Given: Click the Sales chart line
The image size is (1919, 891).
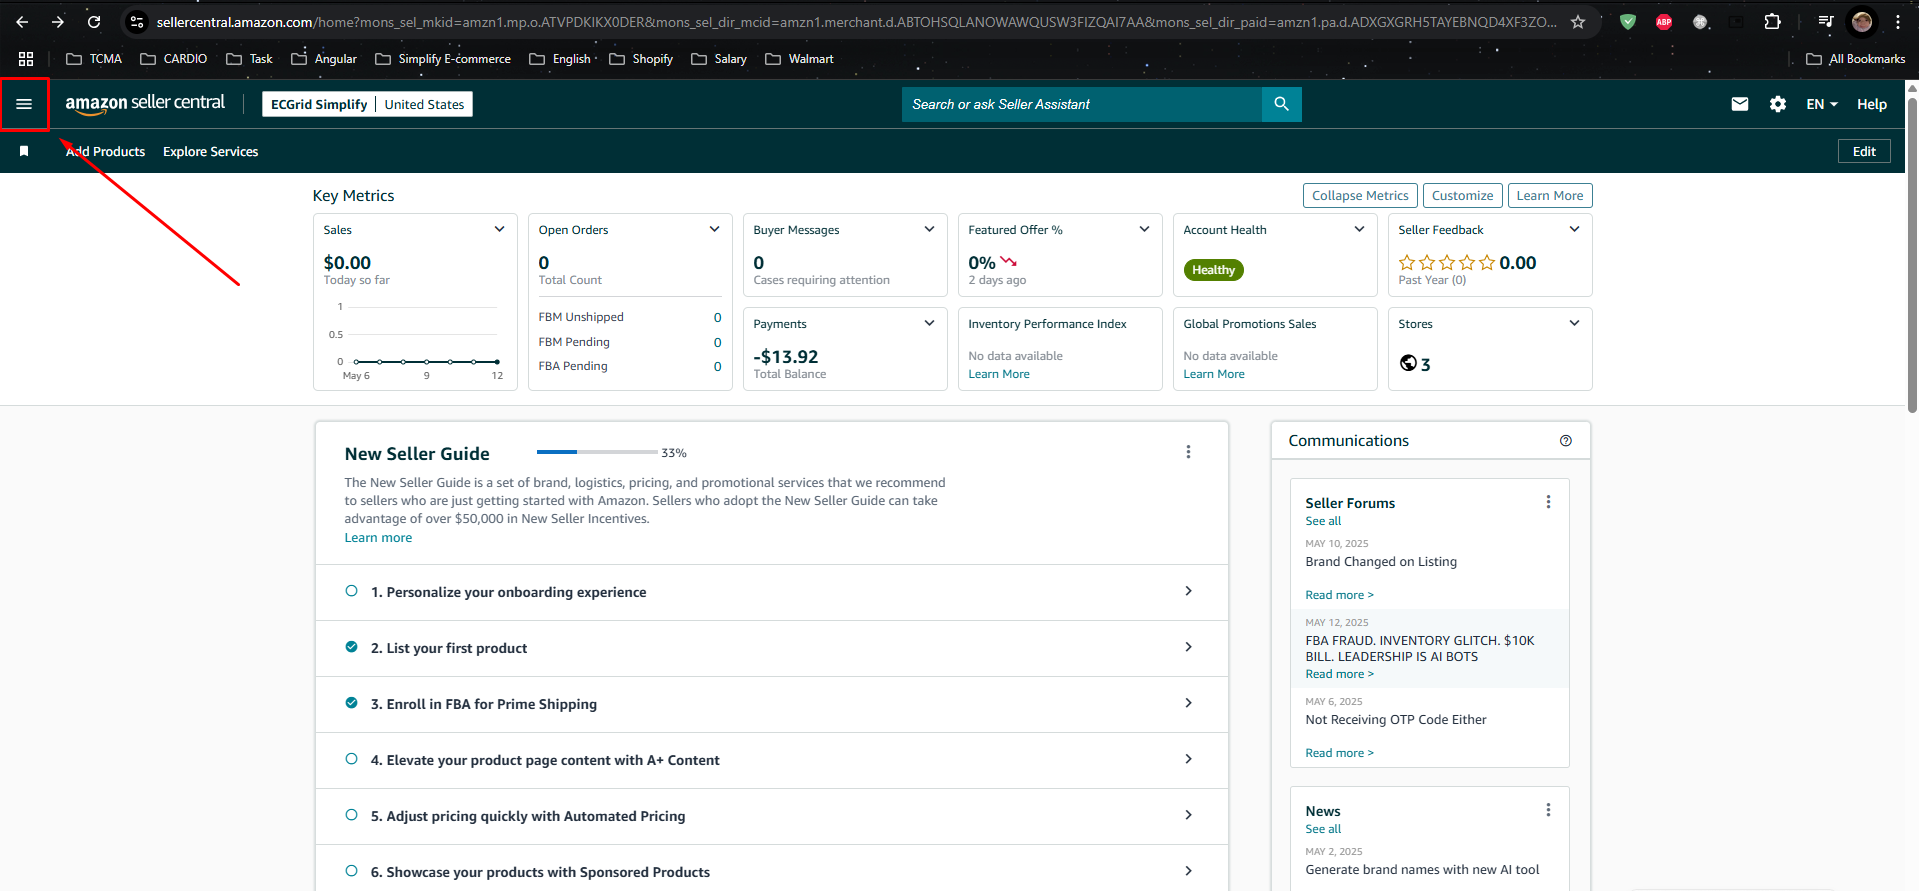Looking at the screenshot, I should click(x=426, y=361).
